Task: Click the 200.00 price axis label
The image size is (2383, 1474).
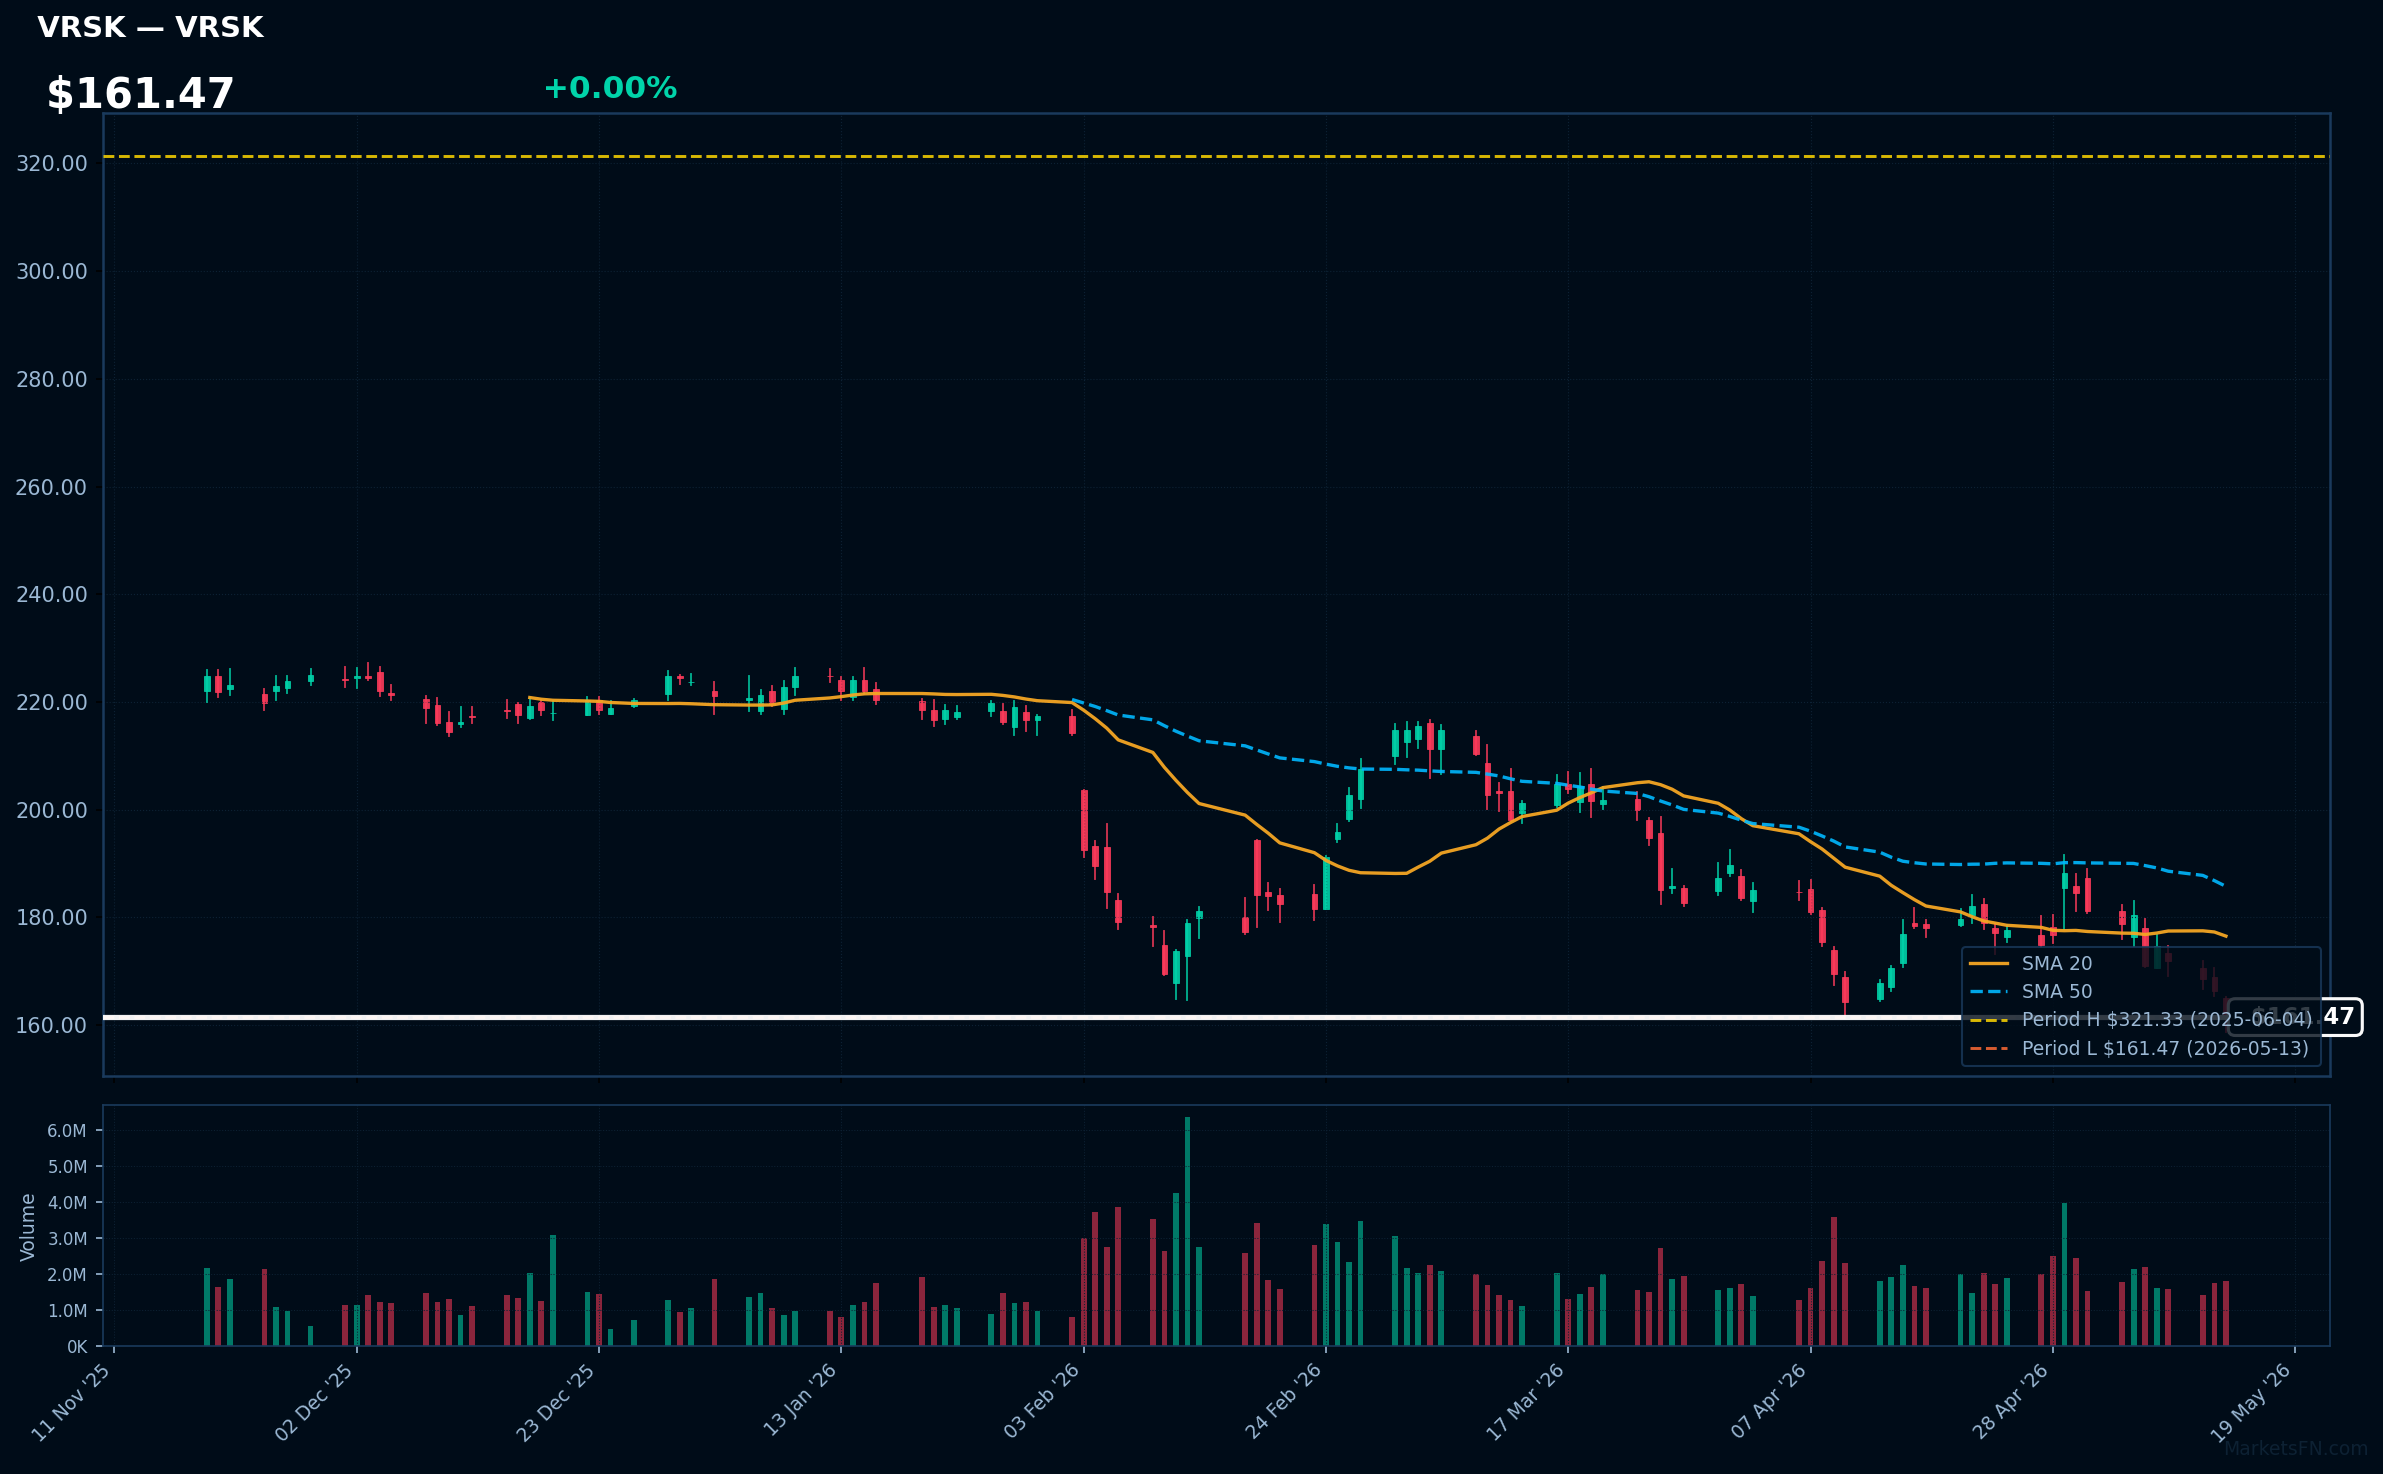Action: [x=52, y=810]
